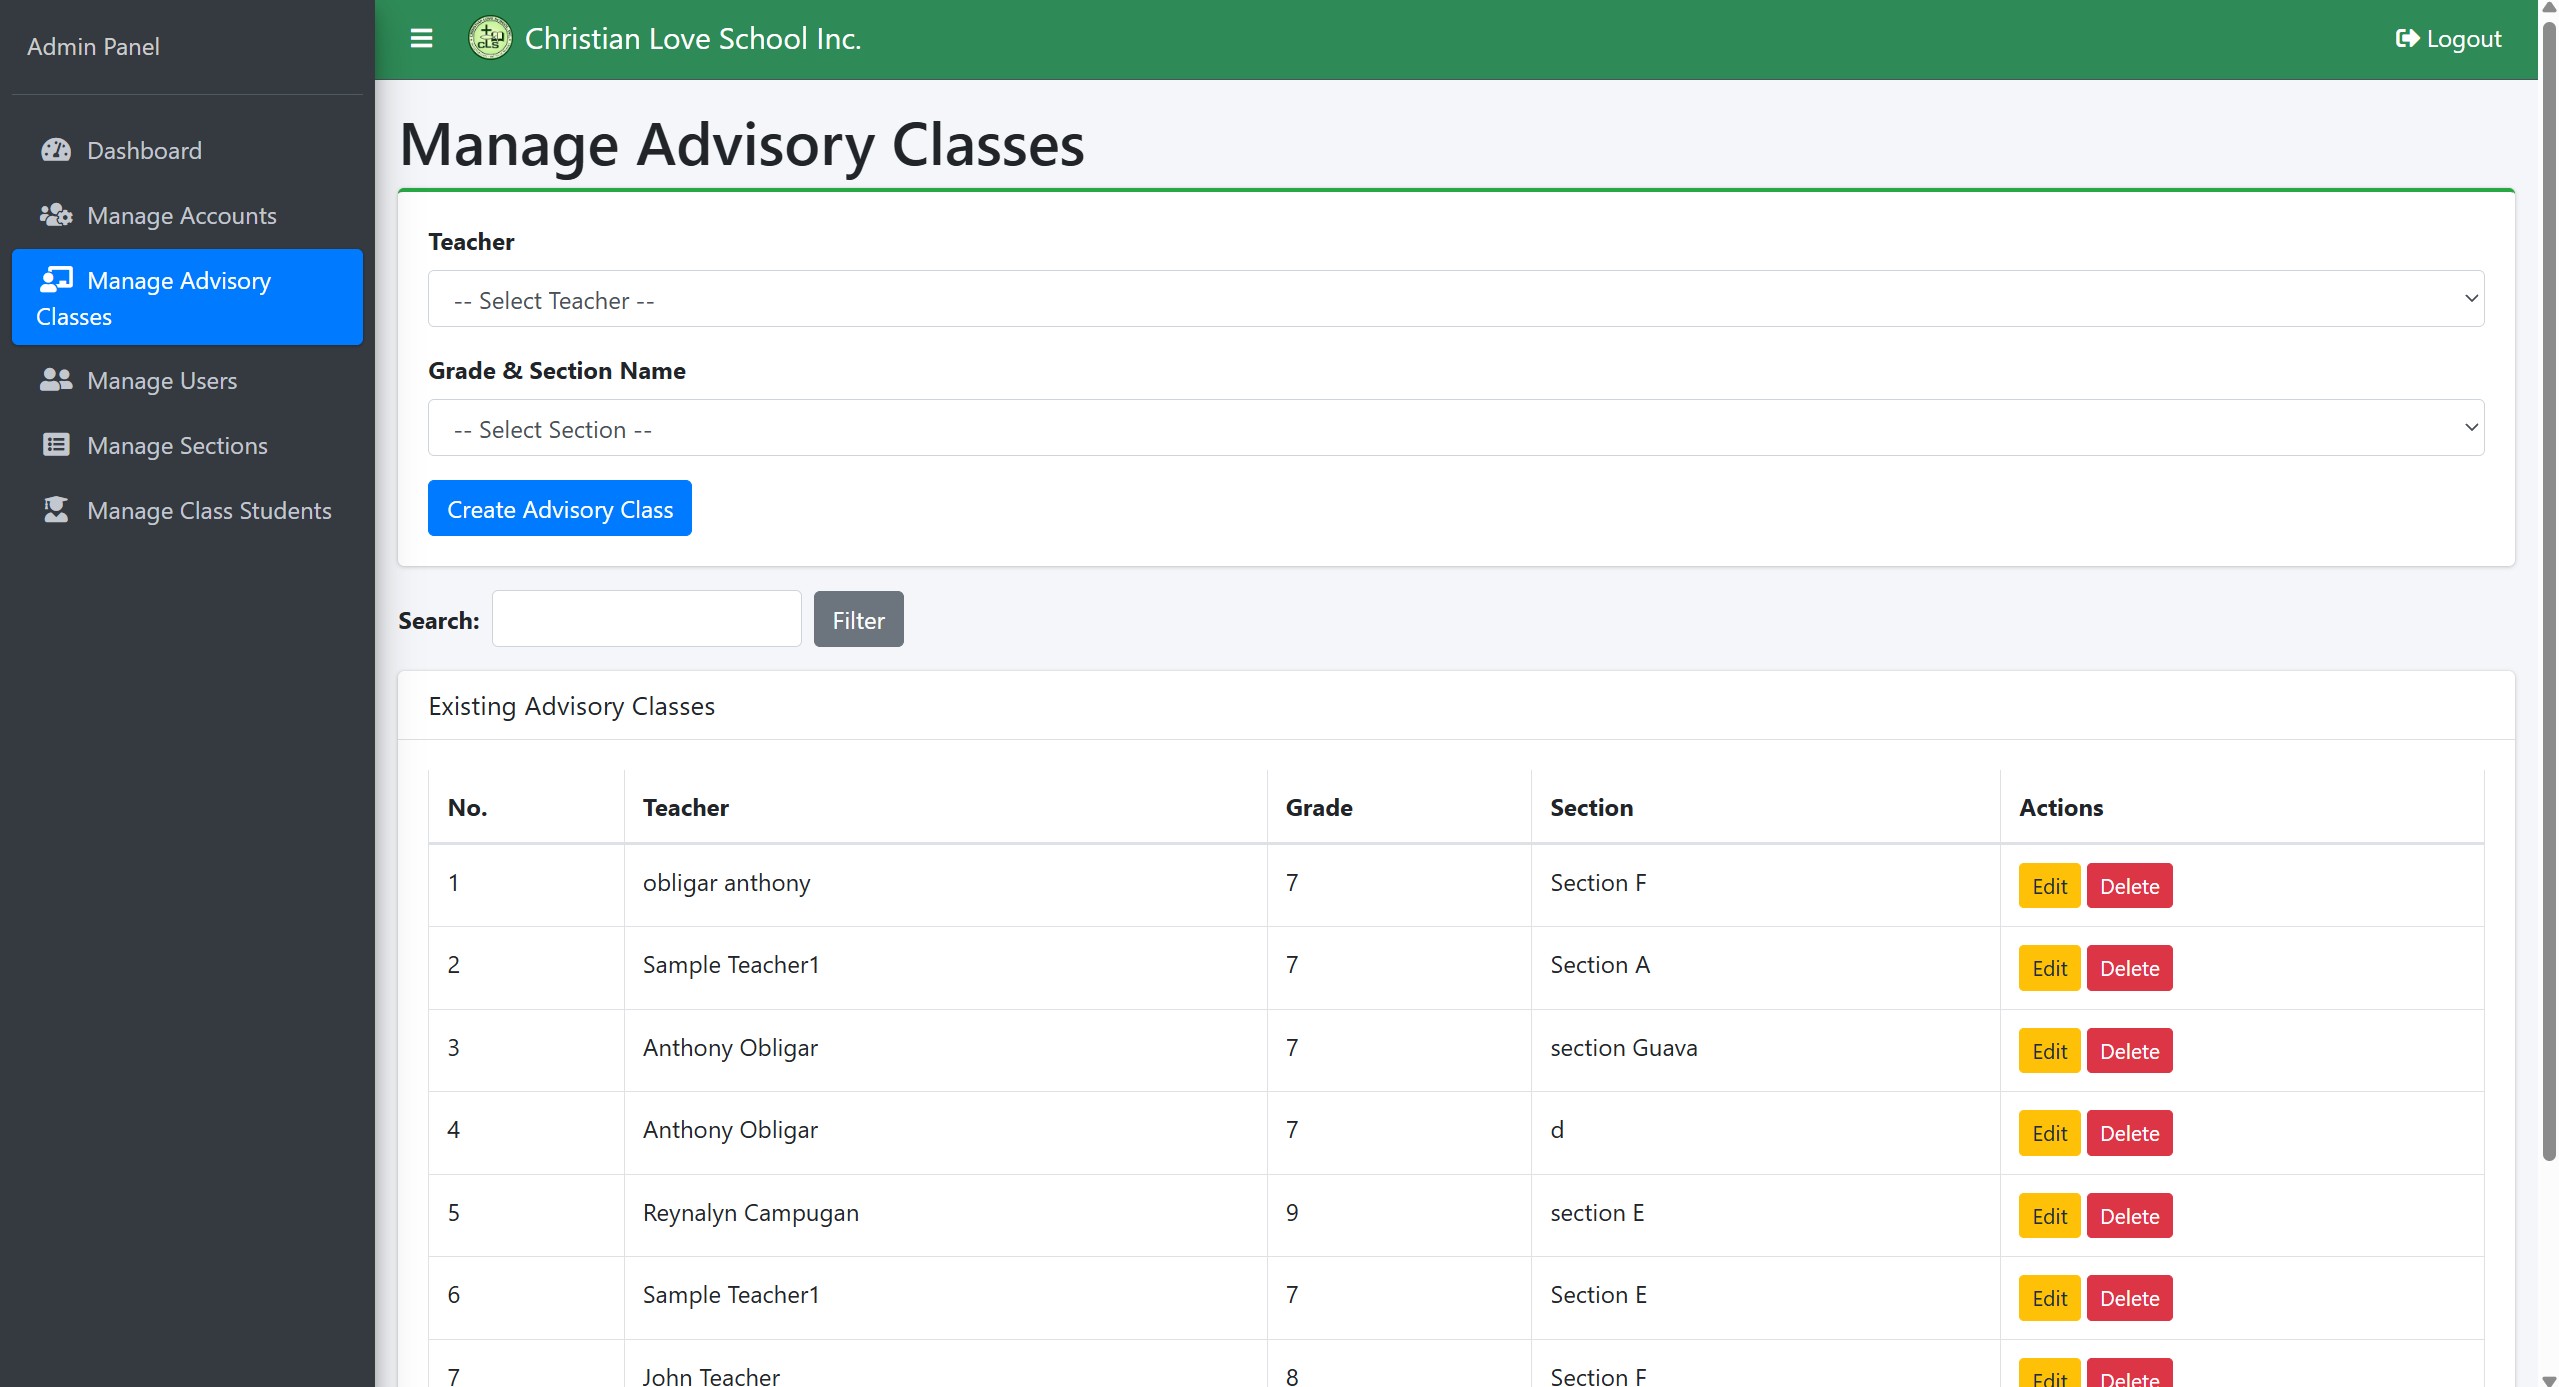2559x1387 pixels.
Task: Click the Search input field
Action: click(646, 619)
